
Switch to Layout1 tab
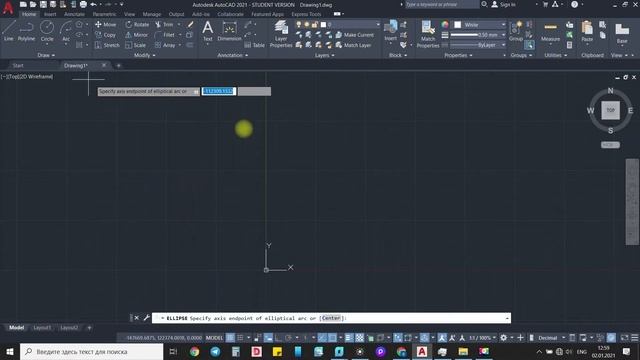(42, 328)
